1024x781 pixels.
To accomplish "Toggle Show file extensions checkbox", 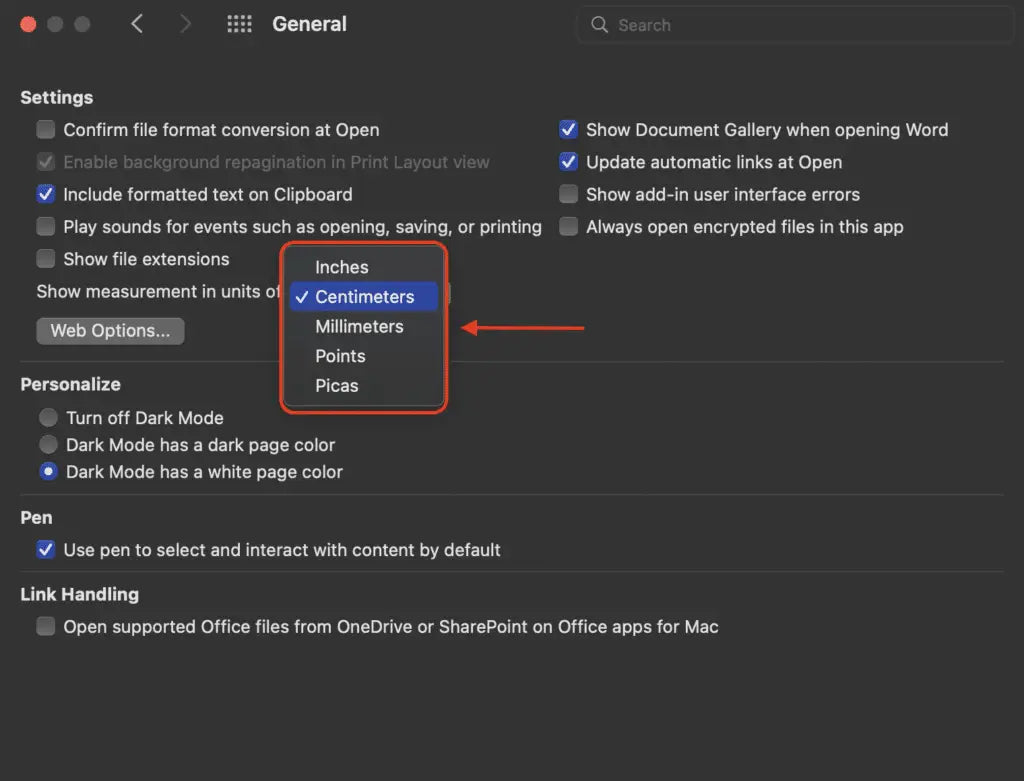I will point(46,259).
